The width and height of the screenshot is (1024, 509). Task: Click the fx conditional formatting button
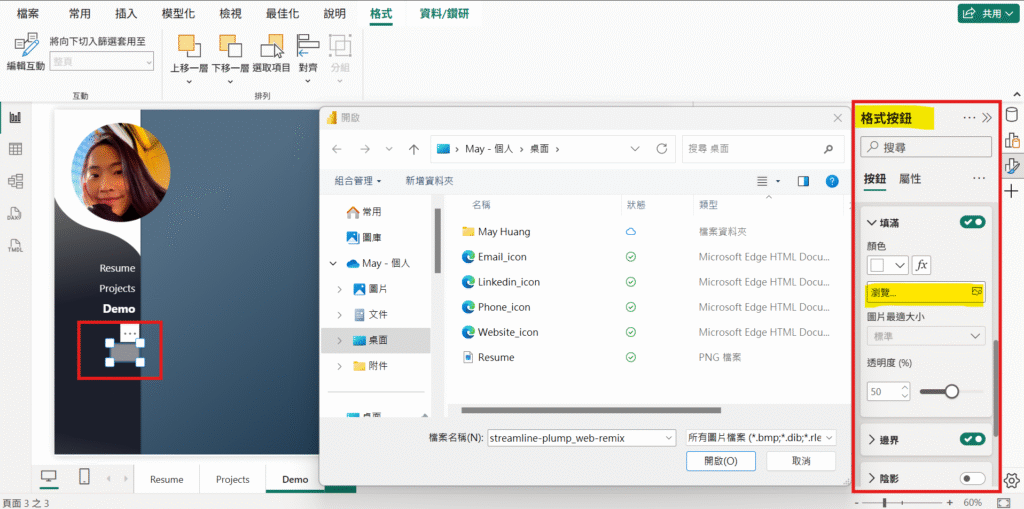[922, 265]
